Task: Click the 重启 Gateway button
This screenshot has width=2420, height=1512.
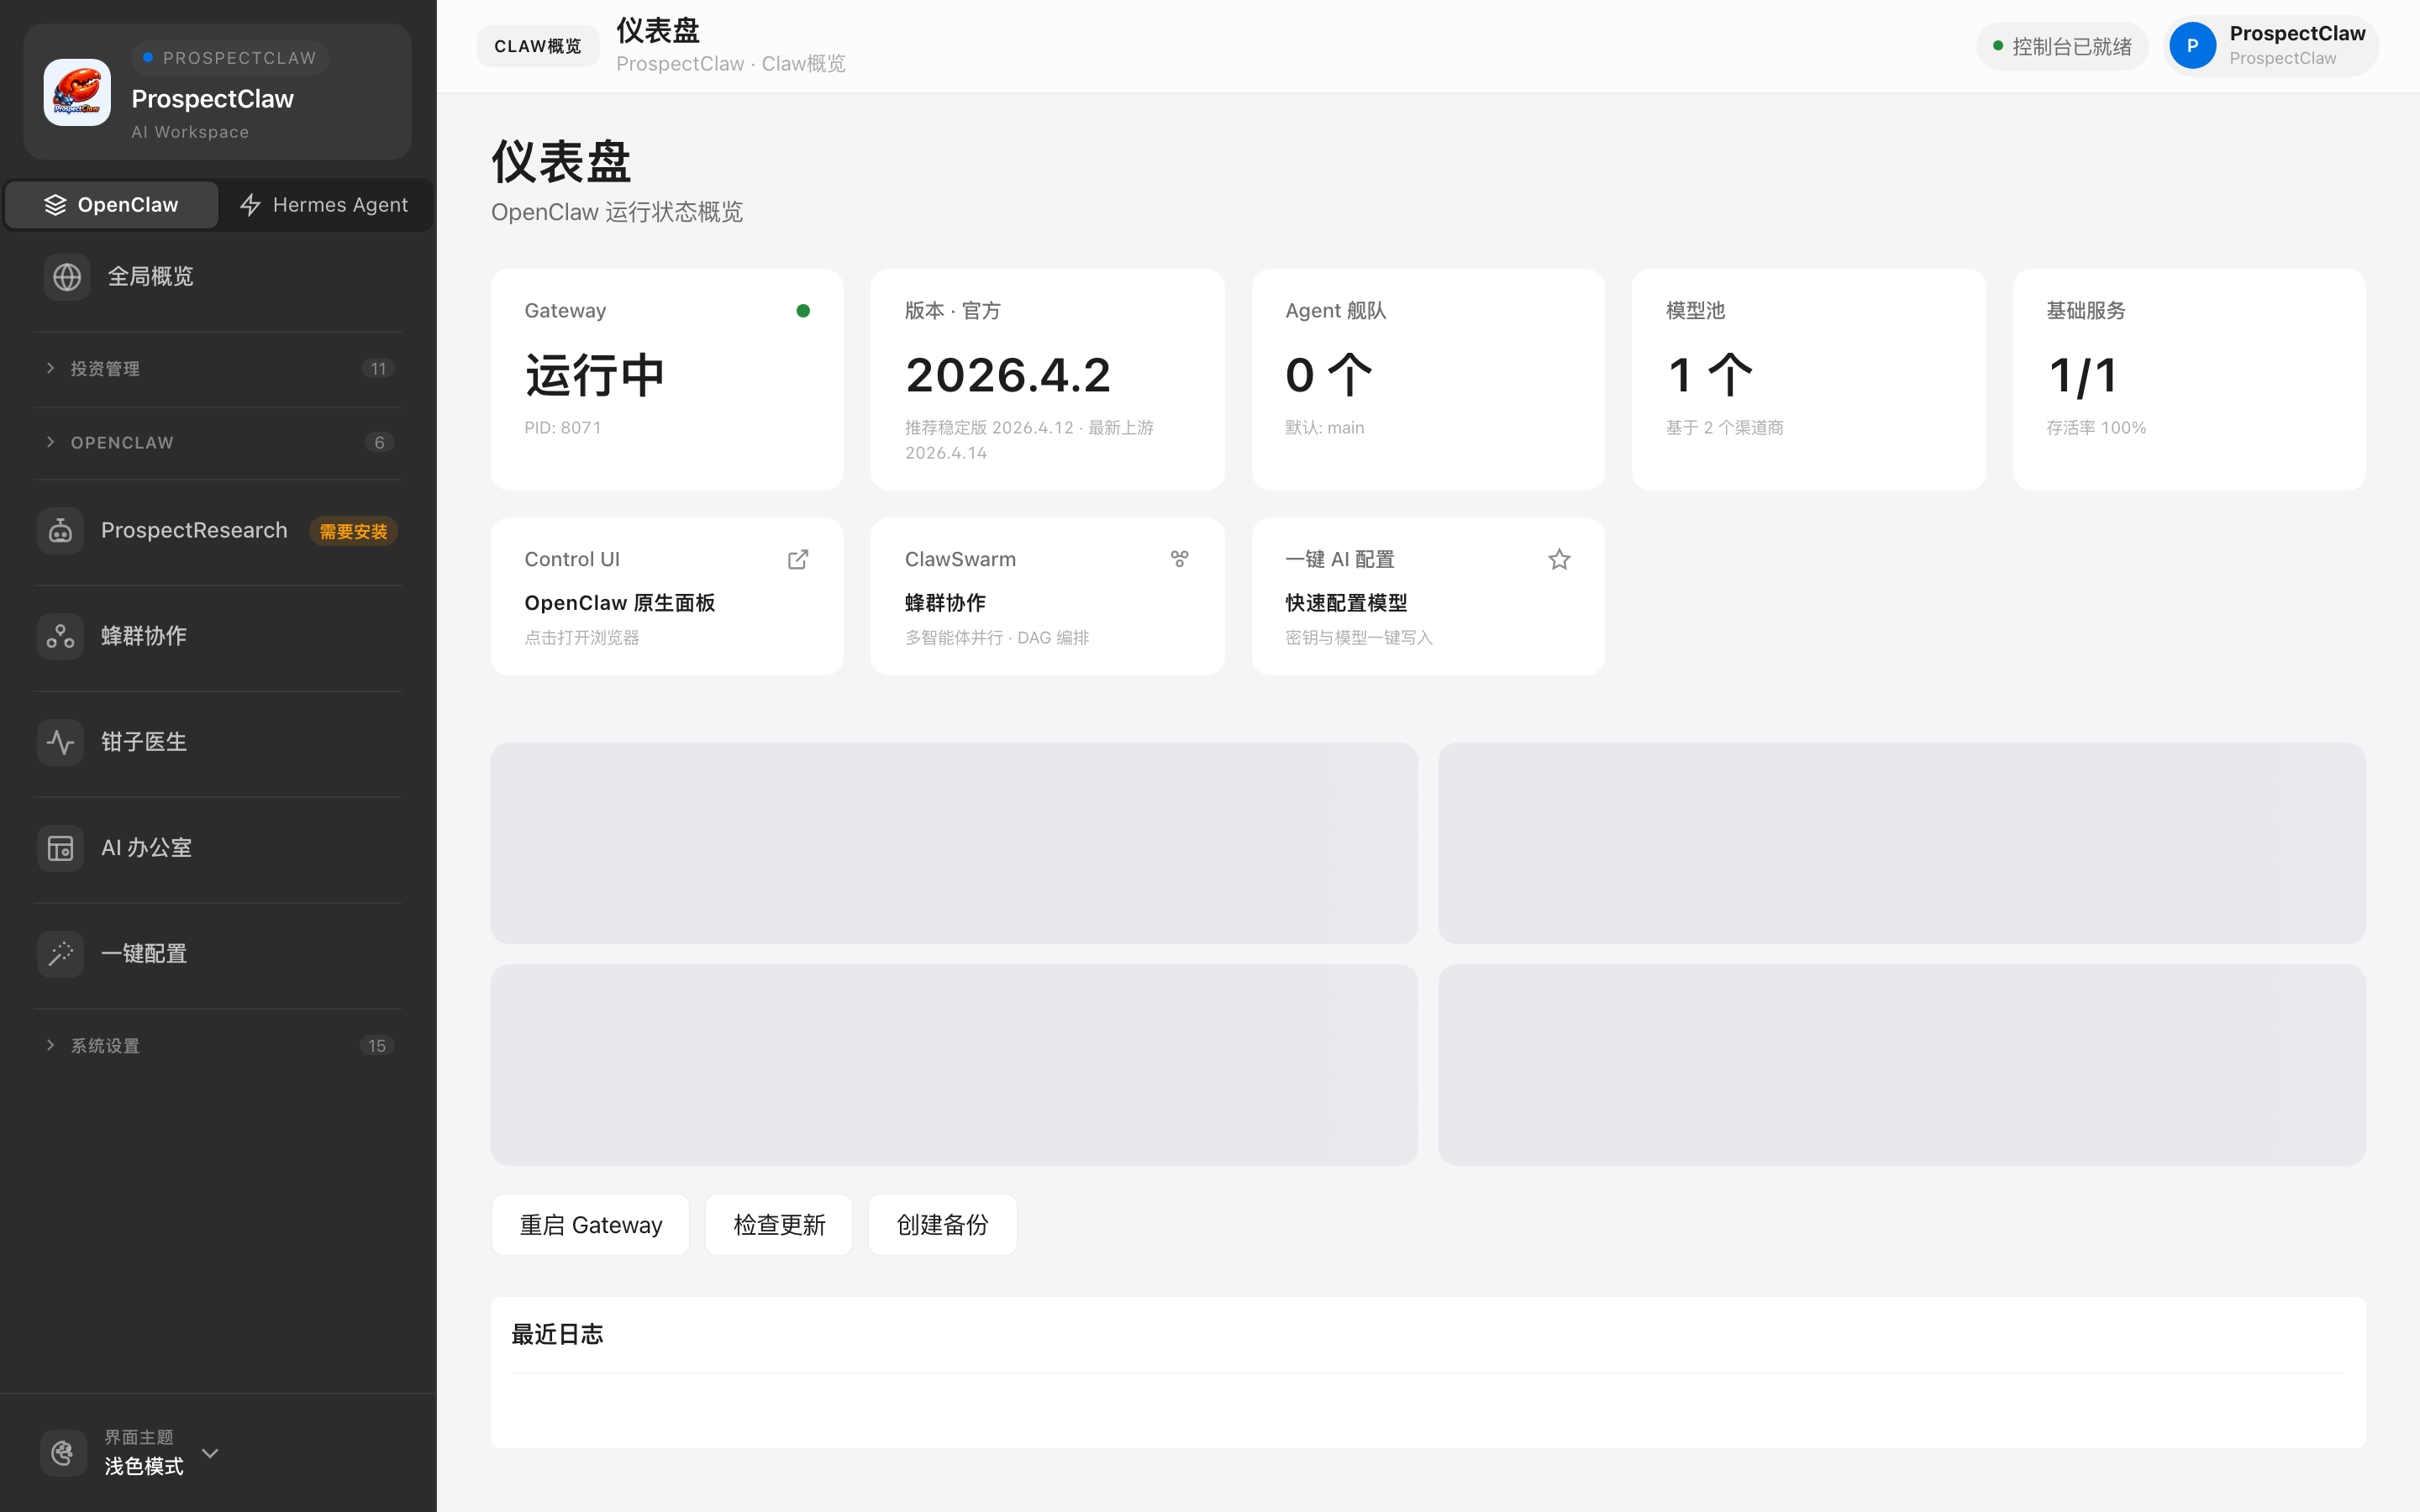Action: [x=590, y=1225]
